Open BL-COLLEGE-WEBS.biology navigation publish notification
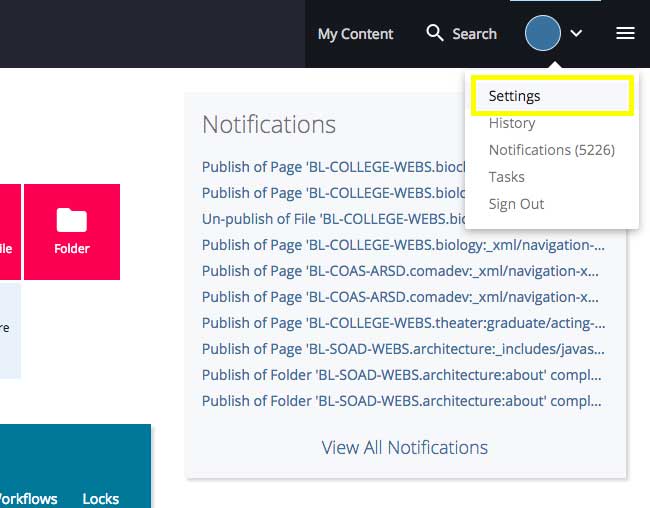The width and height of the screenshot is (650, 508). coord(403,244)
